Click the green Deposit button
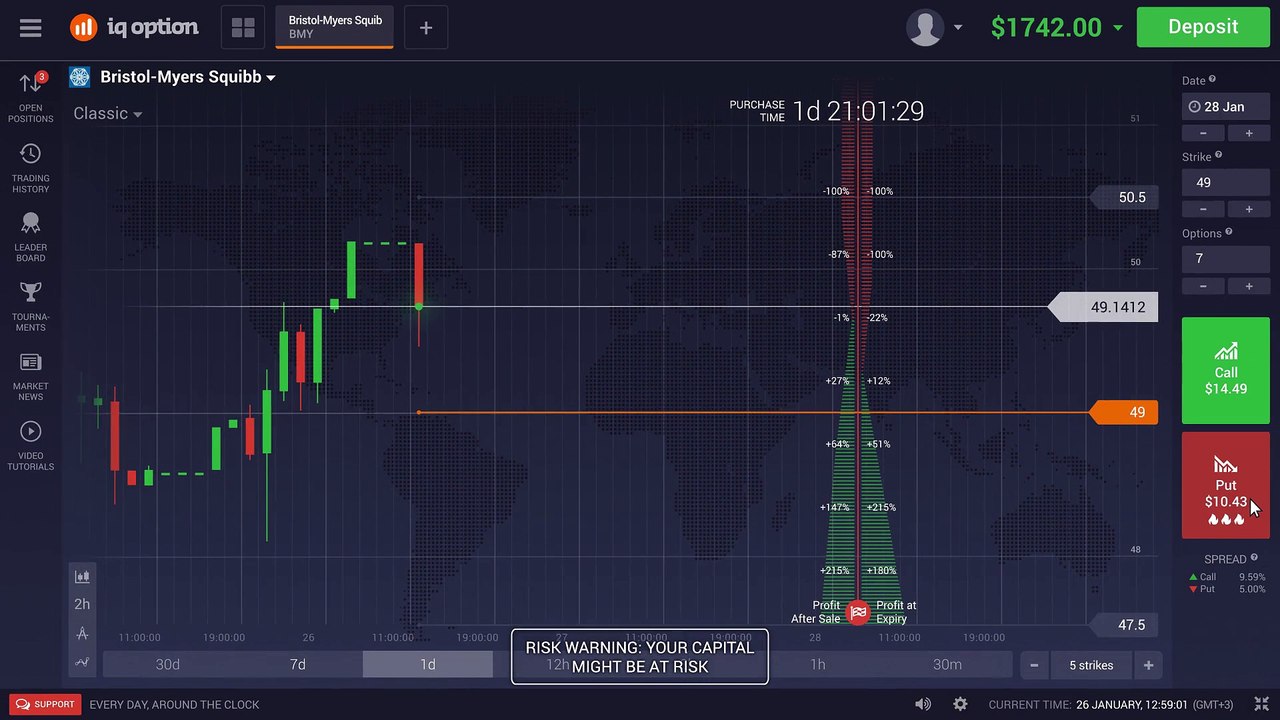Viewport: 1280px width, 720px height. coord(1203,27)
